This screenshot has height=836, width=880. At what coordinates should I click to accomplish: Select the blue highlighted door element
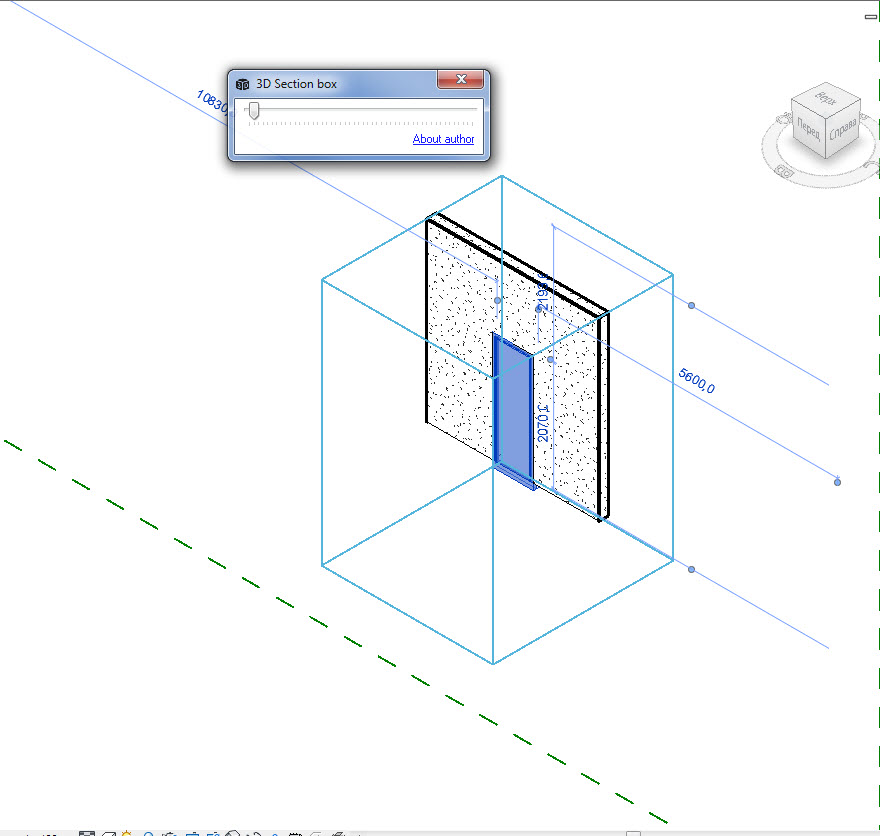(x=514, y=412)
